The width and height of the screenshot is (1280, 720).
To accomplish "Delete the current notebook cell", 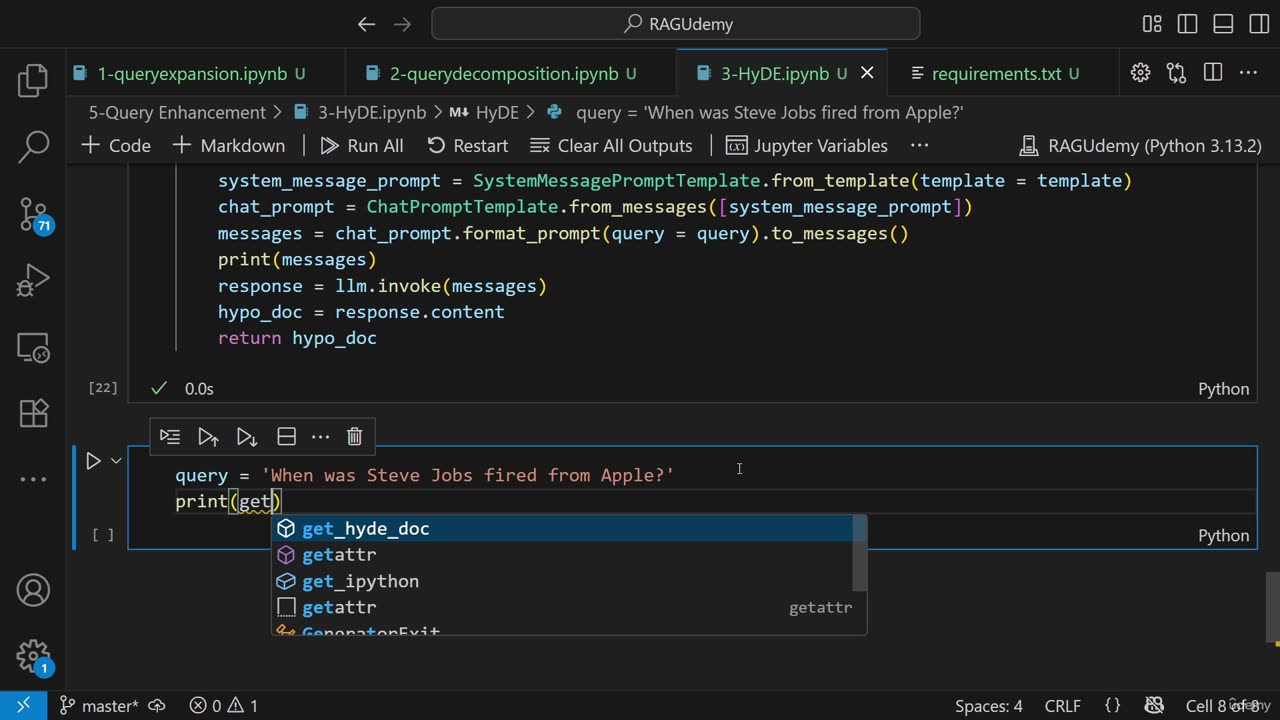I will click(x=354, y=437).
